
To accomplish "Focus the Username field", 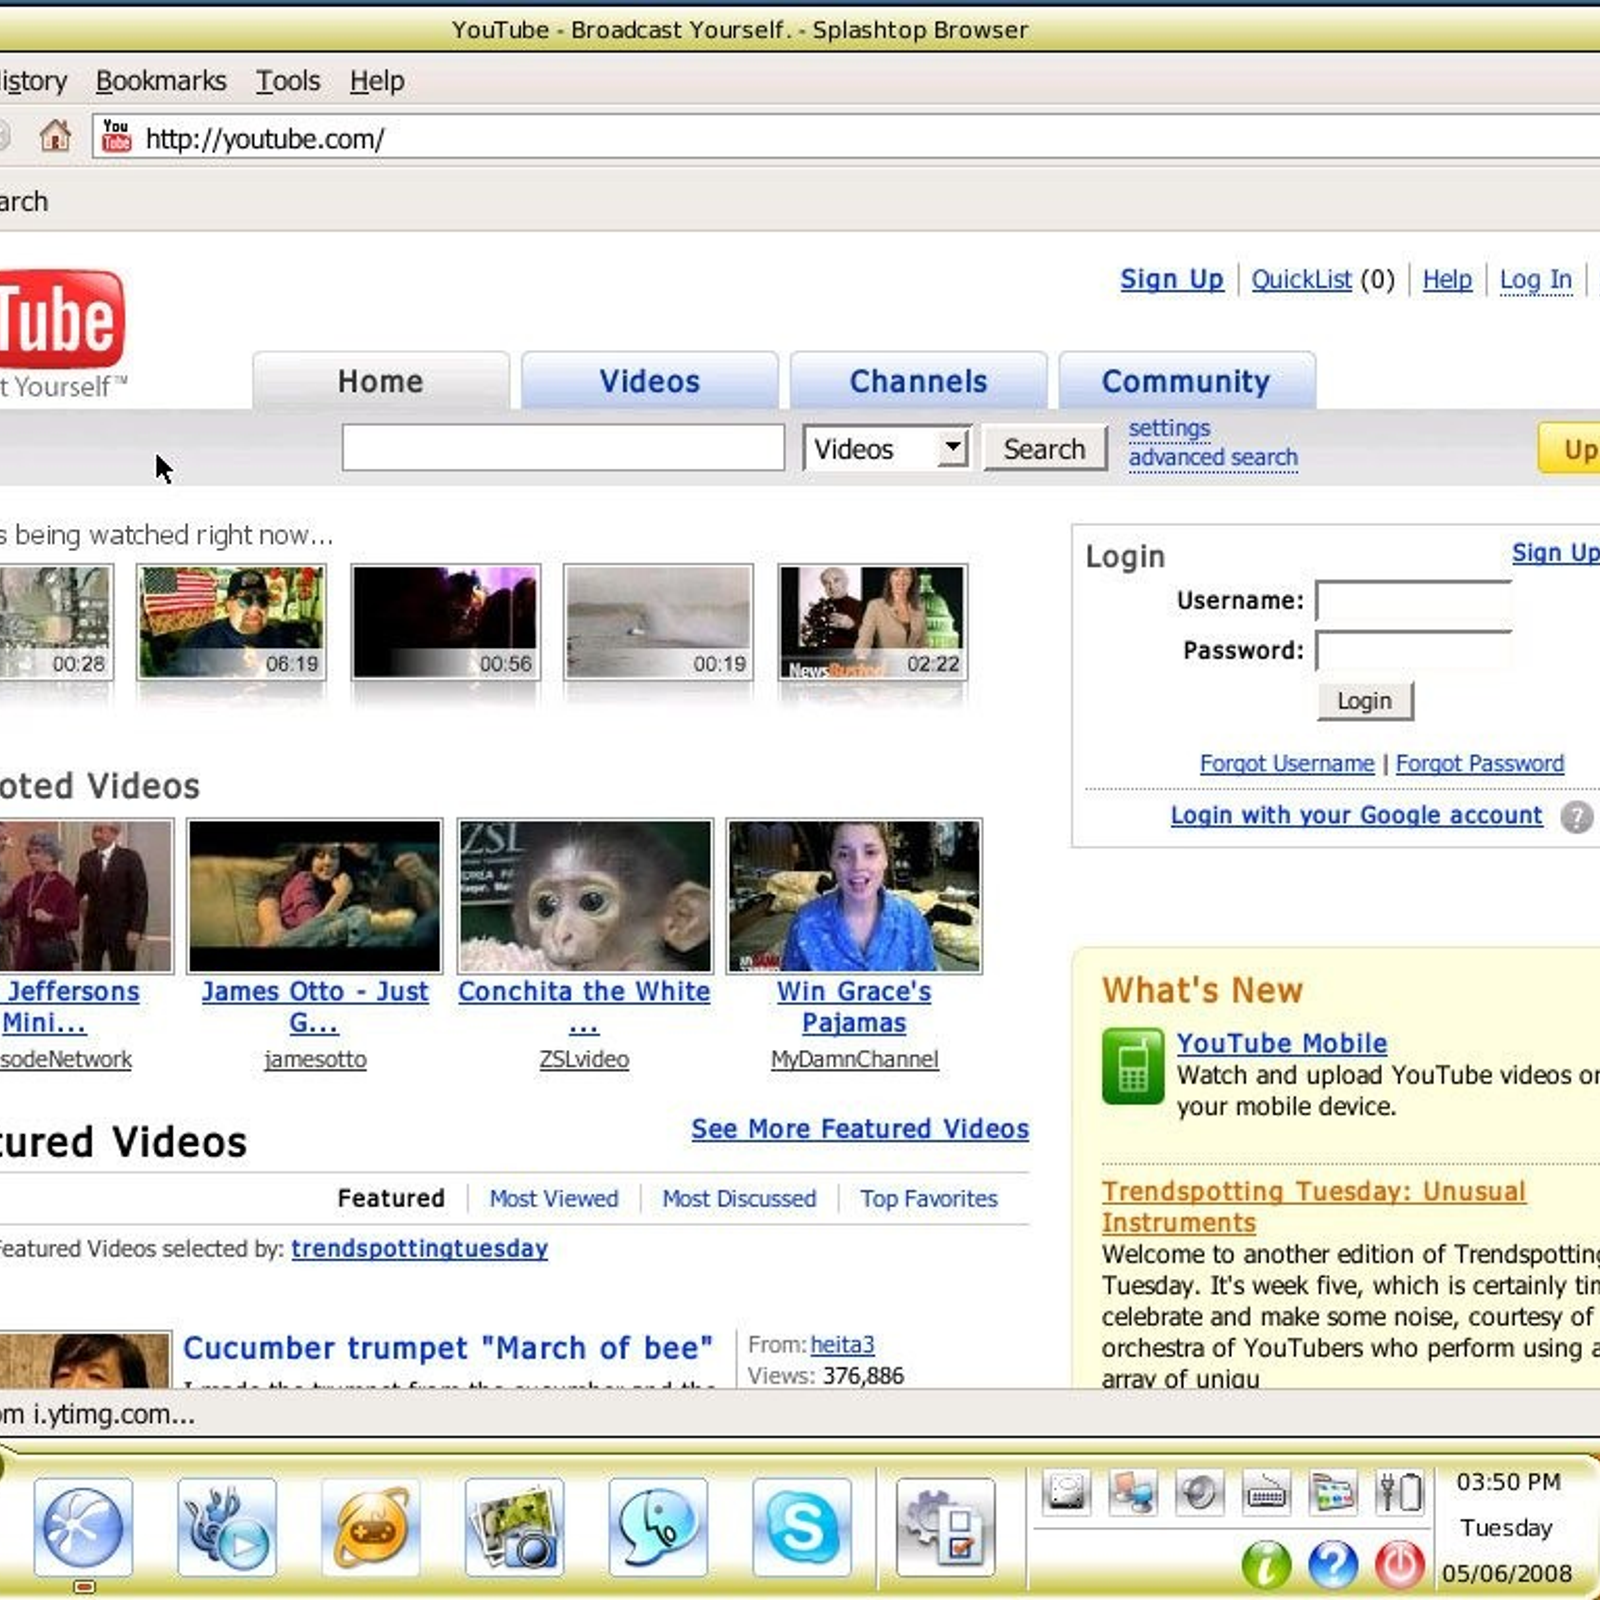I will pyautogui.click(x=1414, y=602).
